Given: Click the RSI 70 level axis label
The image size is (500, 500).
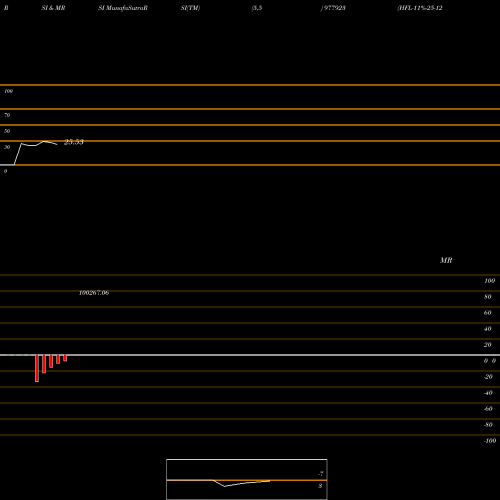Looking at the screenshot, I should [x=7, y=115].
